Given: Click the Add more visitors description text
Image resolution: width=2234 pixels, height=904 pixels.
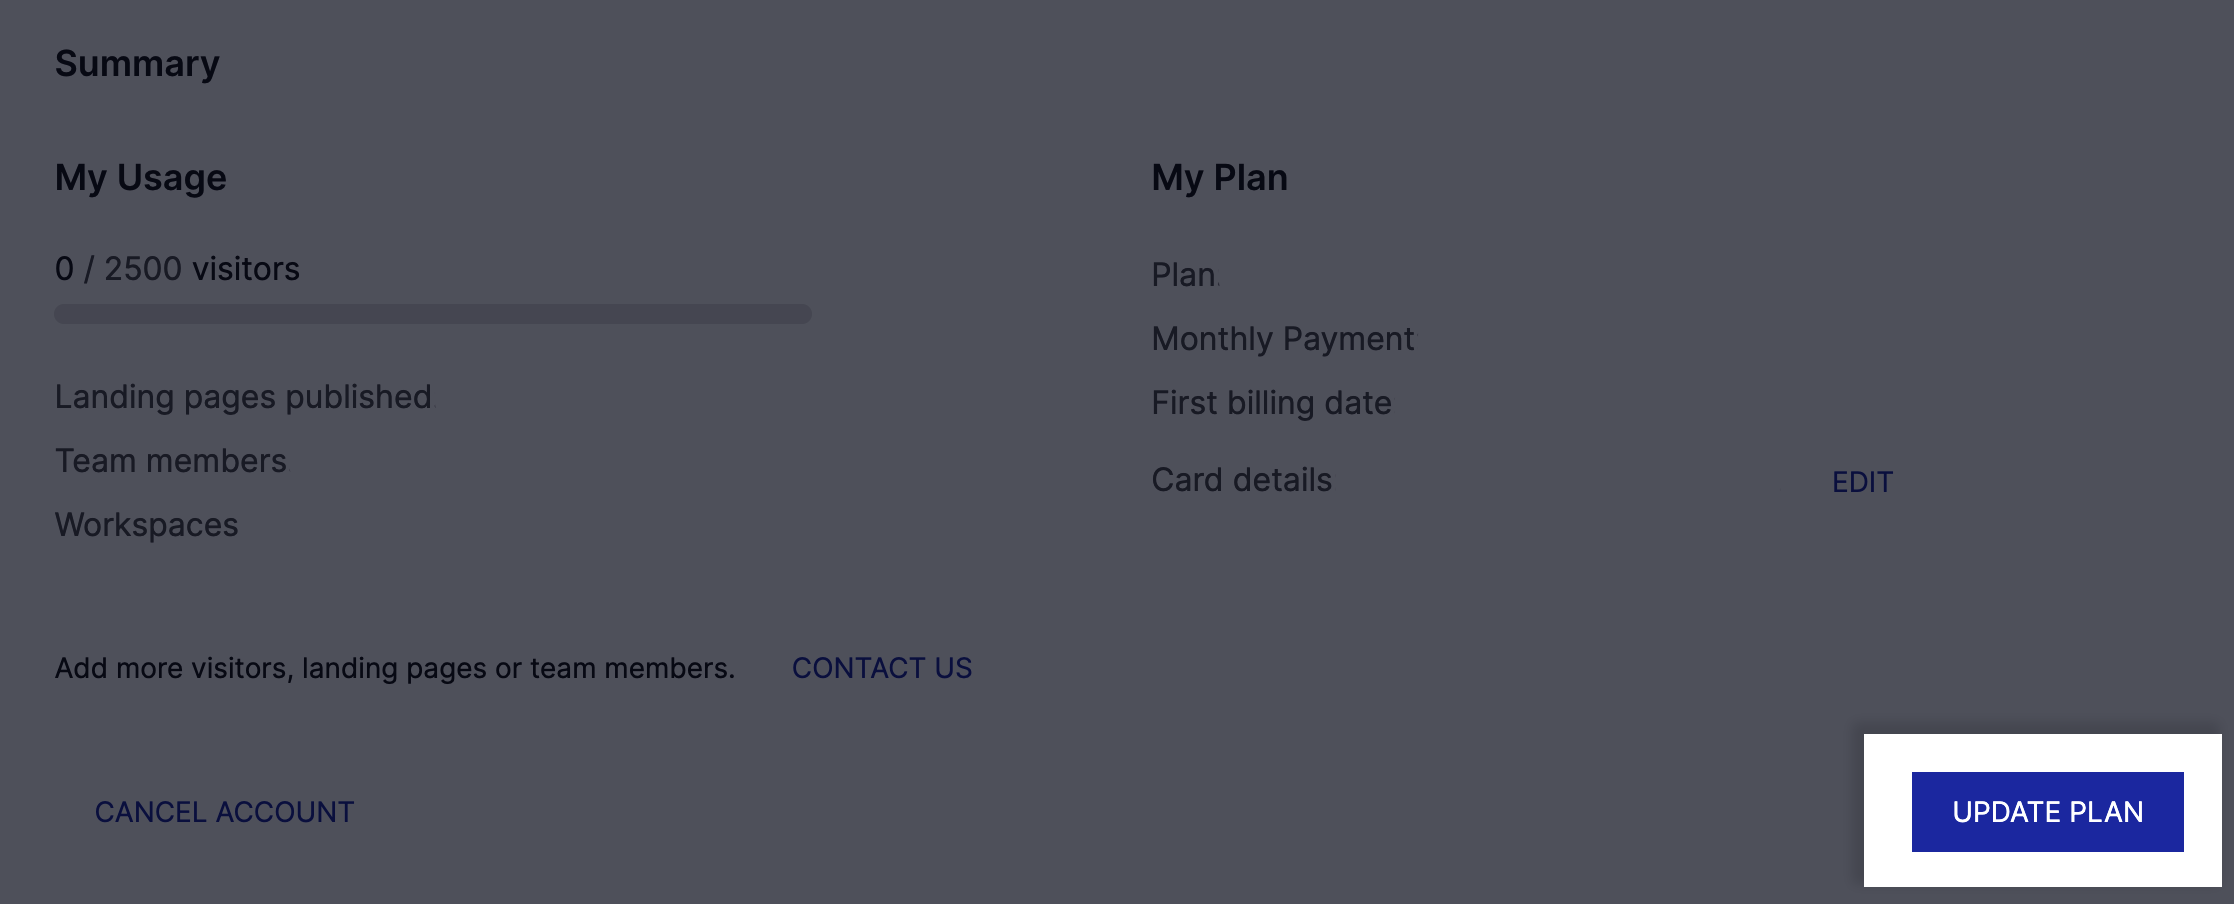Looking at the screenshot, I should 395,668.
